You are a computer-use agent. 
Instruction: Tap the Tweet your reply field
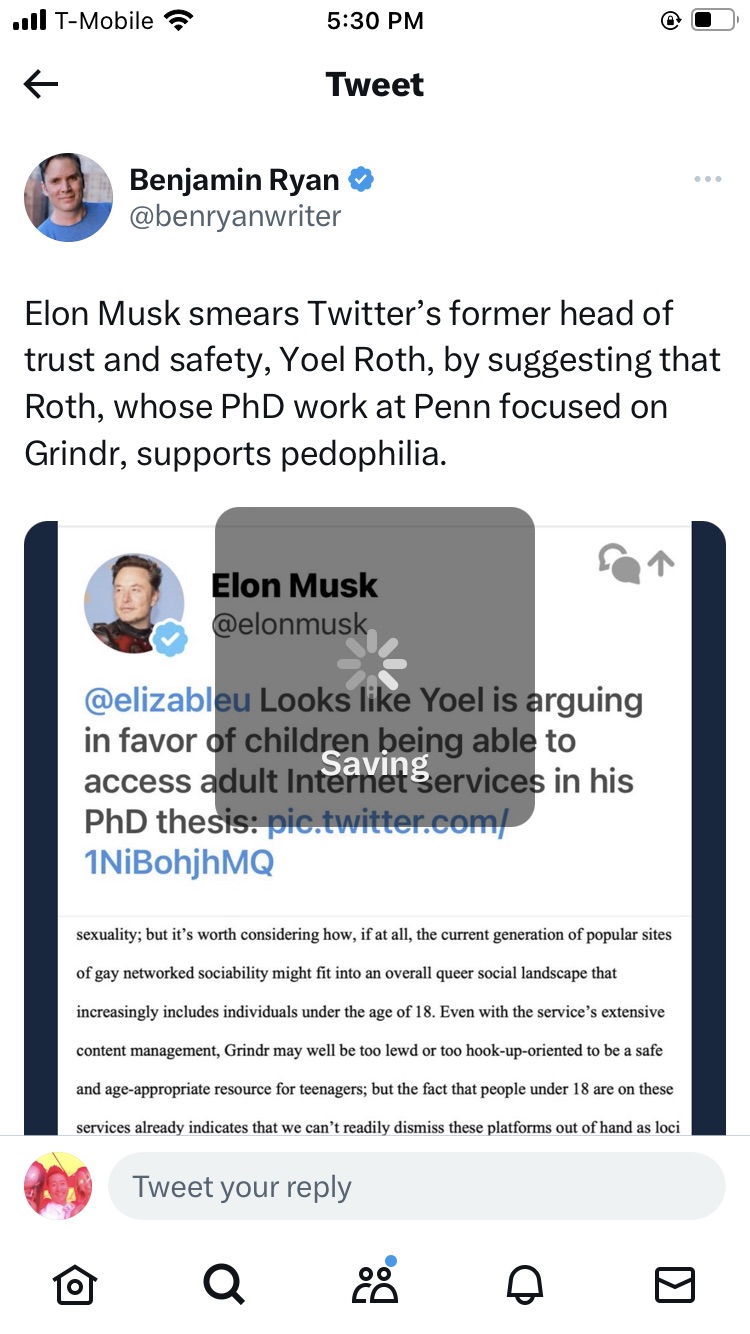[416, 1186]
